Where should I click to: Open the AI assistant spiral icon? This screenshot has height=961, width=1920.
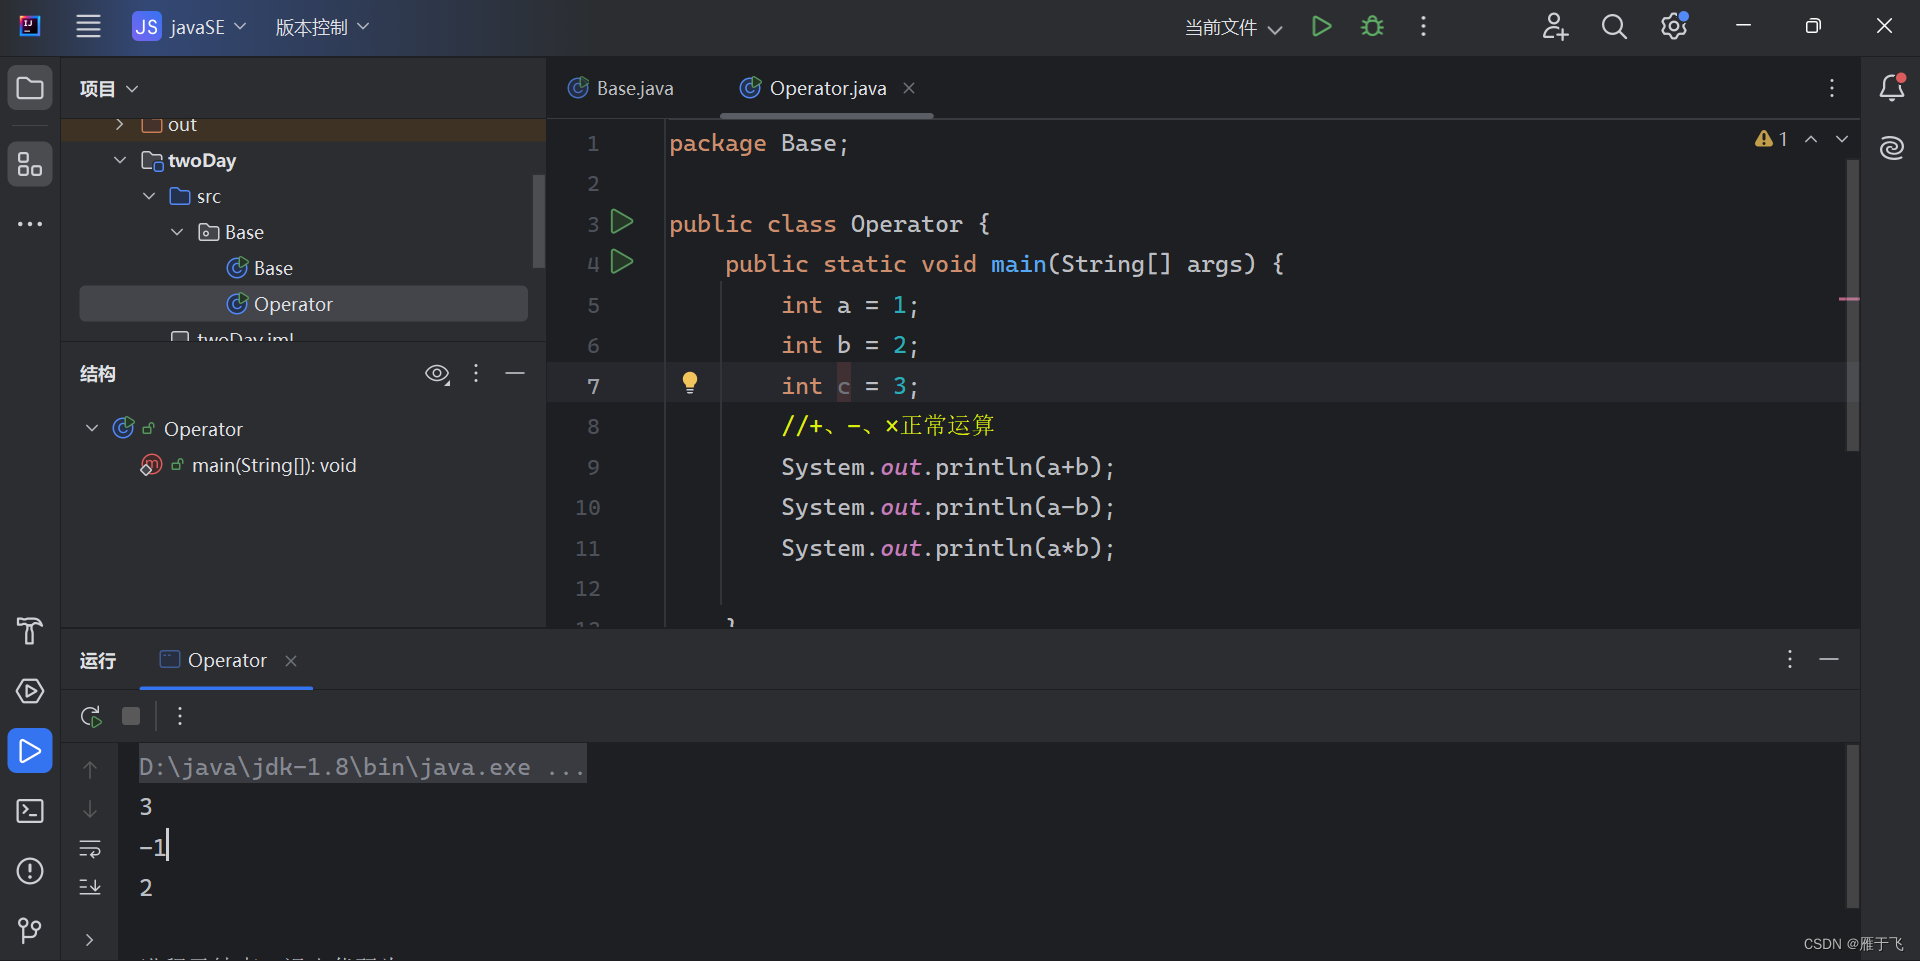pos(1891,148)
